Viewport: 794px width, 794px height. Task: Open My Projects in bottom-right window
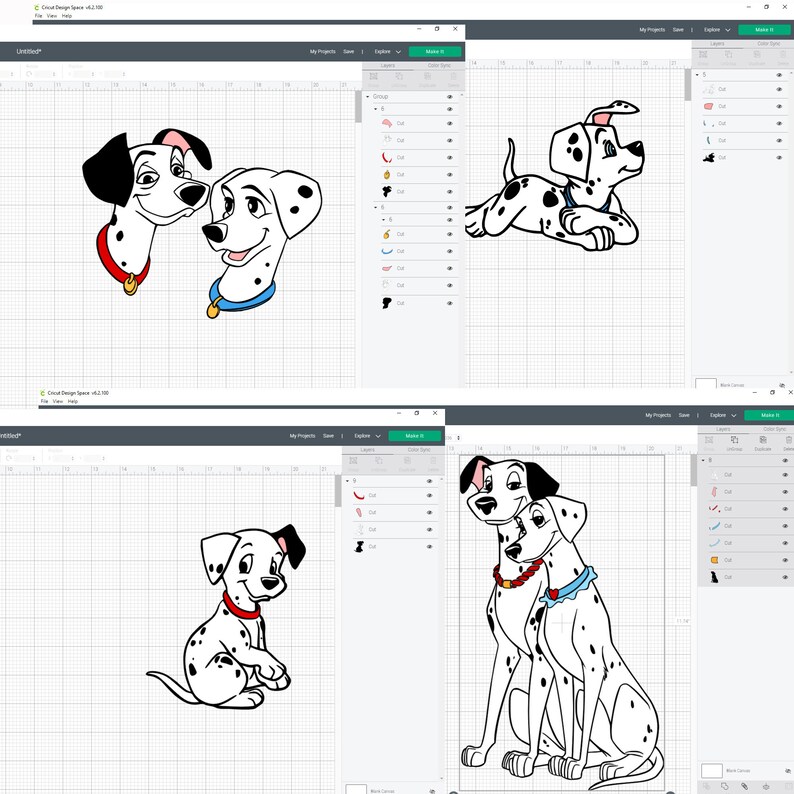point(658,415)
